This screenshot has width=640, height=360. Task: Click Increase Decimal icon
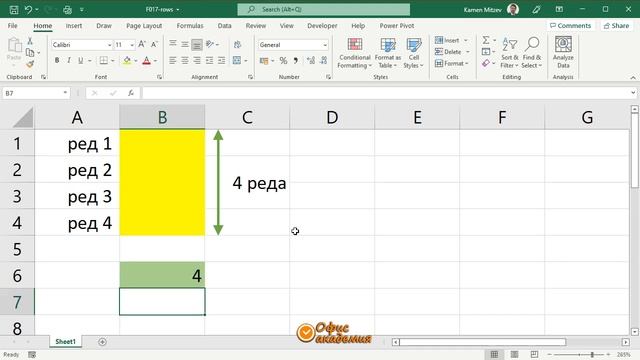click(x=311, y=61)
